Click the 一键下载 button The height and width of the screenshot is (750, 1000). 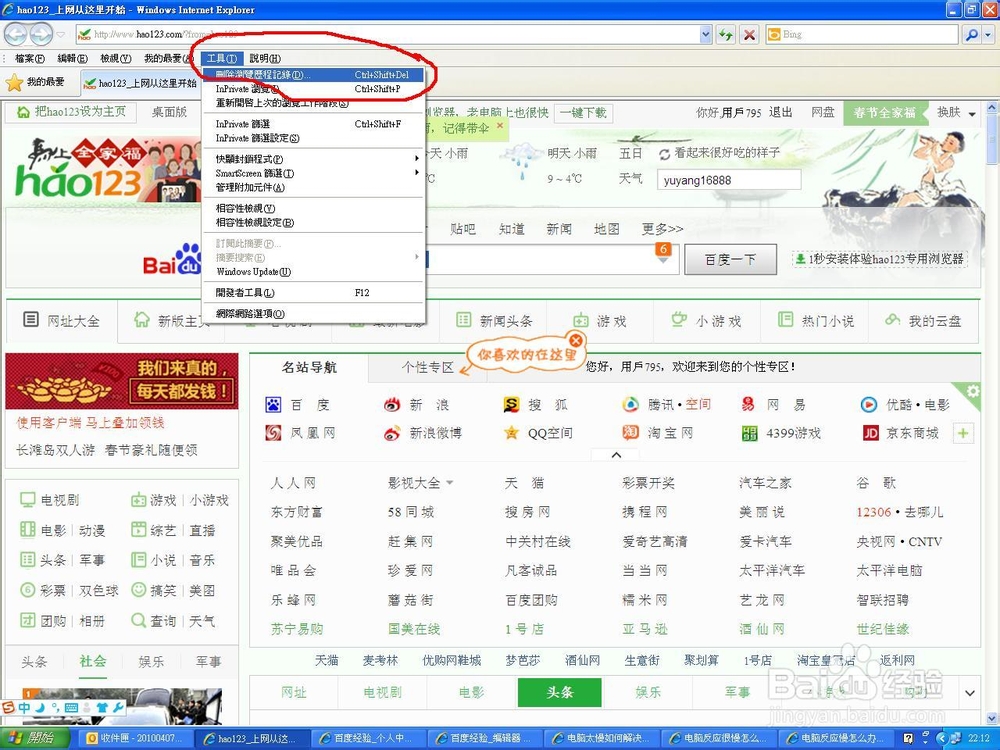point(583,113)
